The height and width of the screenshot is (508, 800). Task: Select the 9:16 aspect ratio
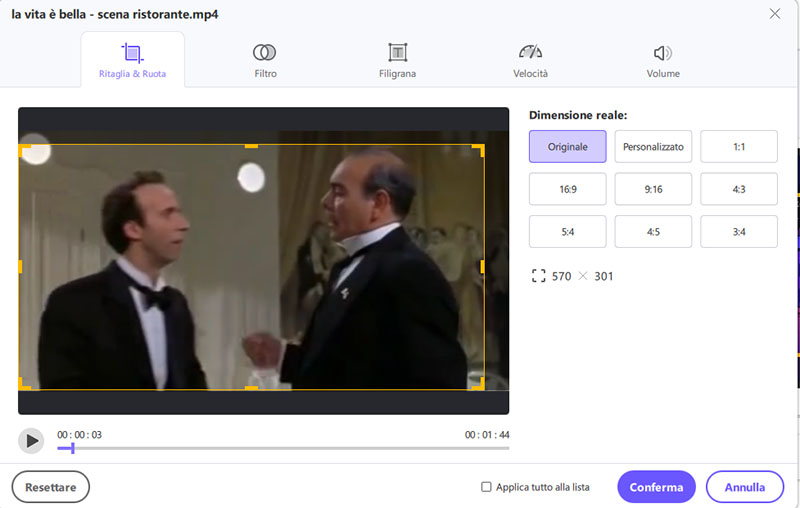point(653,189)
